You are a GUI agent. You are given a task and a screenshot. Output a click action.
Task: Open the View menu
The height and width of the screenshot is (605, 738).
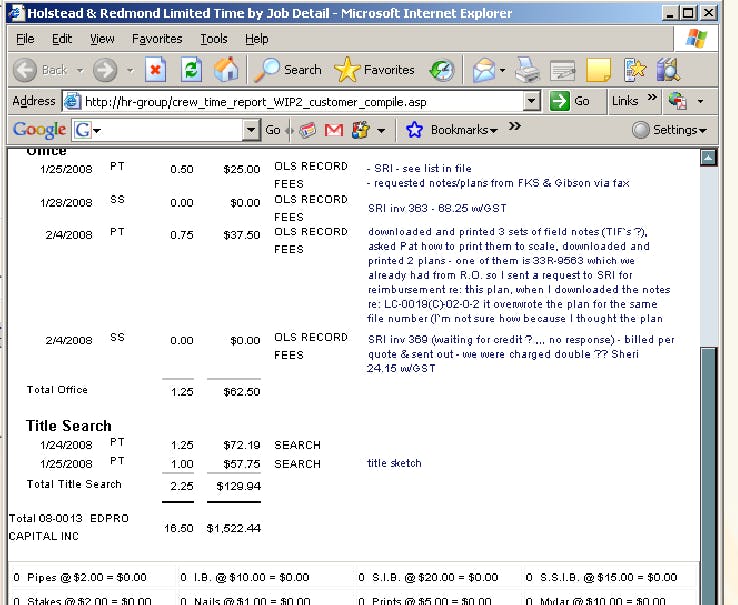[x=102, y=39]
